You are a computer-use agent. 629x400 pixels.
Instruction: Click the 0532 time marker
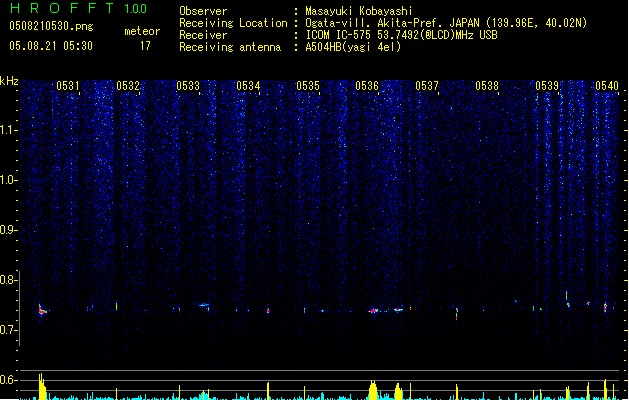[128, 86]
